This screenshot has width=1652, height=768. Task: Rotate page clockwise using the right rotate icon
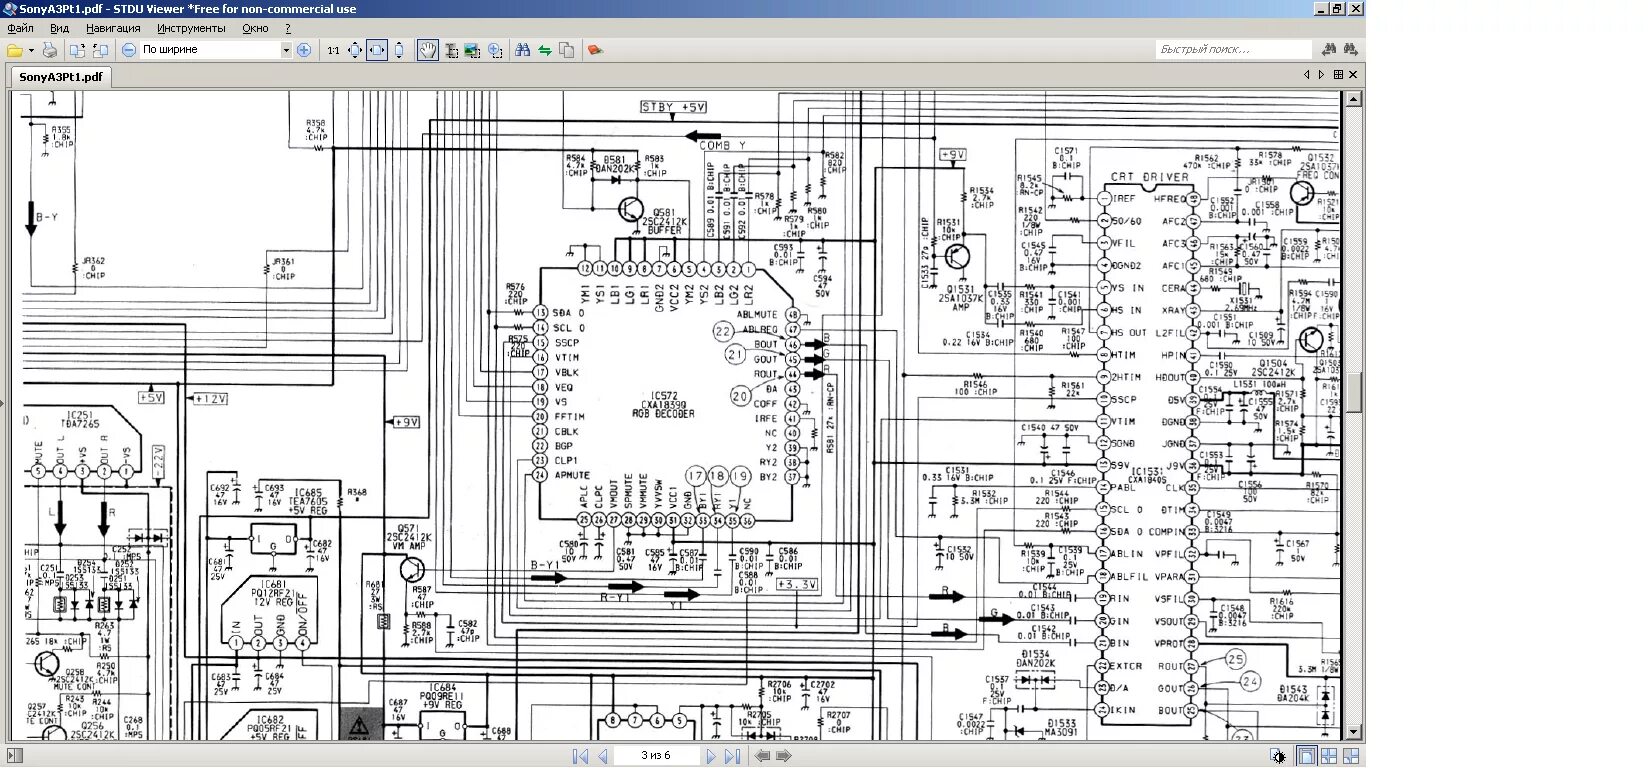point(100,50)
